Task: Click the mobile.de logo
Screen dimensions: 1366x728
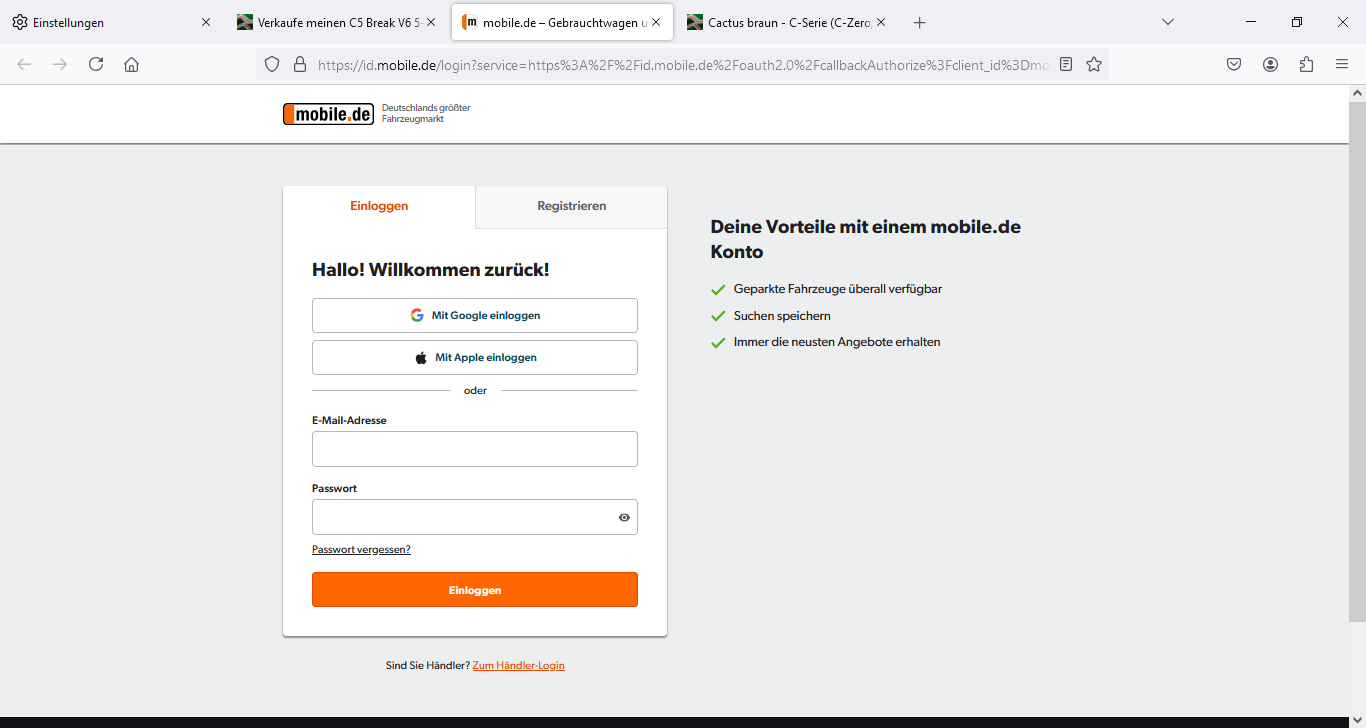Action: tap(328, 114)
